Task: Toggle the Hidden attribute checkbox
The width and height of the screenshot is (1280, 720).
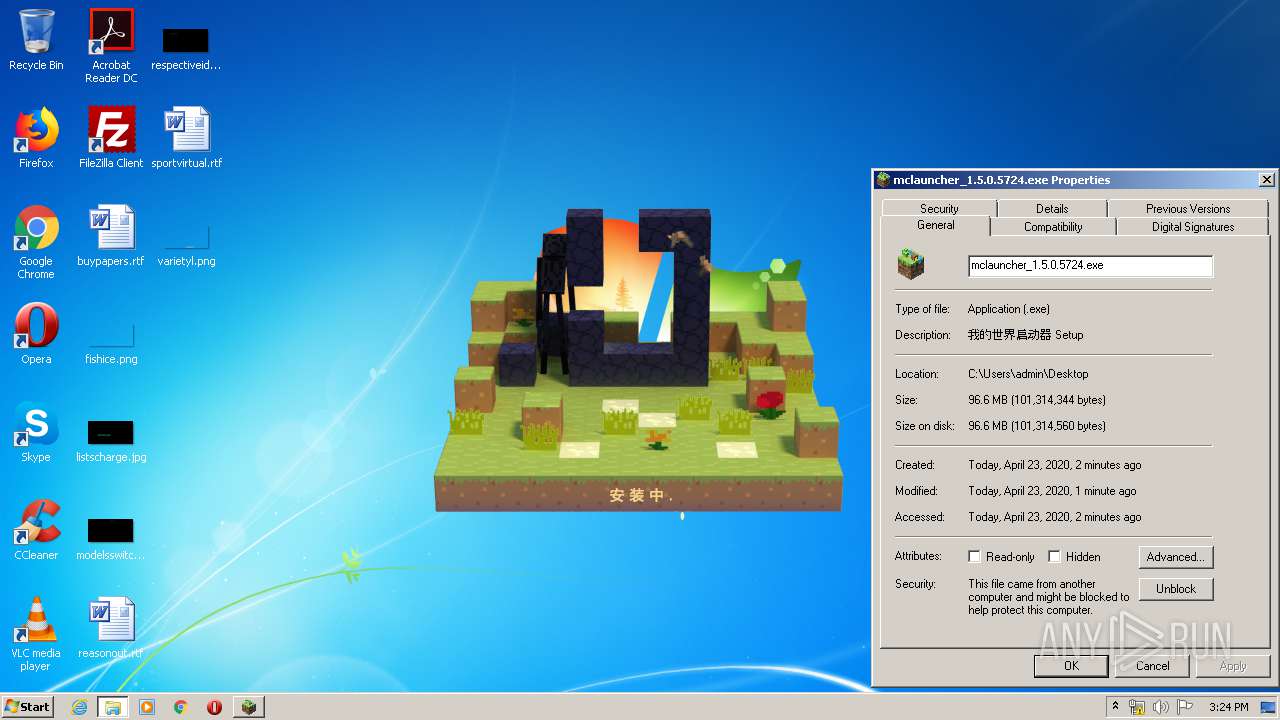Action: [1054, 557]
